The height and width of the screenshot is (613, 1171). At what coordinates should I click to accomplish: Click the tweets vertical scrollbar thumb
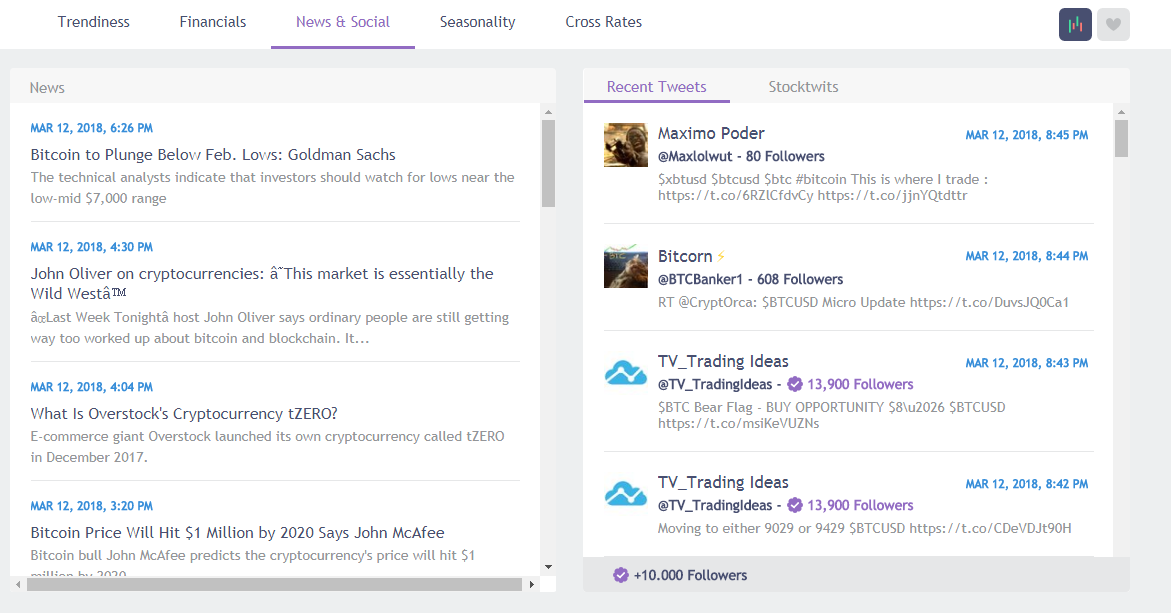click(1121, 139)
